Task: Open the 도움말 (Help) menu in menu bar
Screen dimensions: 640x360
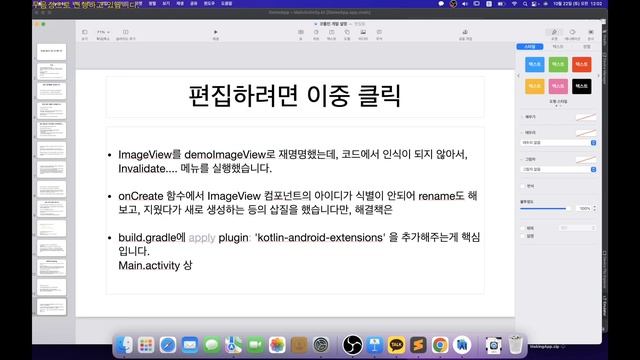Action: [x=227, y=4]
